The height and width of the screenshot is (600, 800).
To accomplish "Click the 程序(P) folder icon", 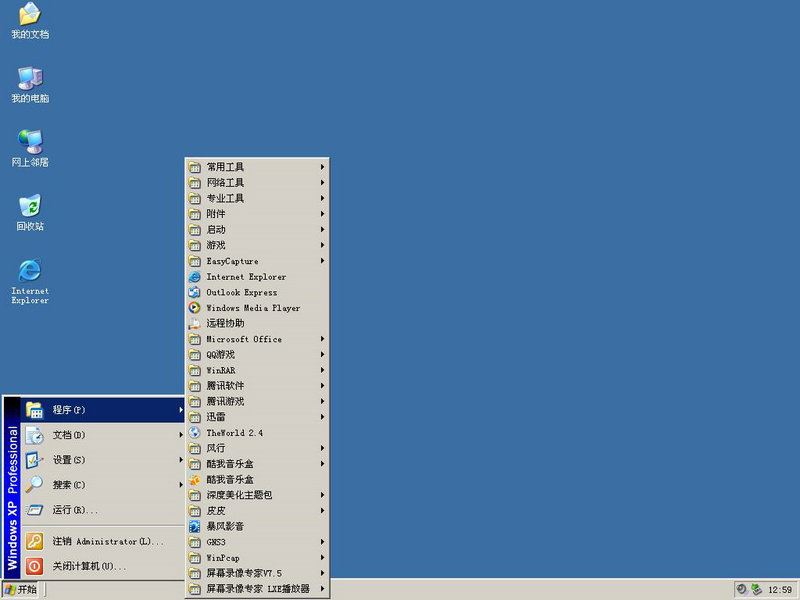I will pos(34,410).
